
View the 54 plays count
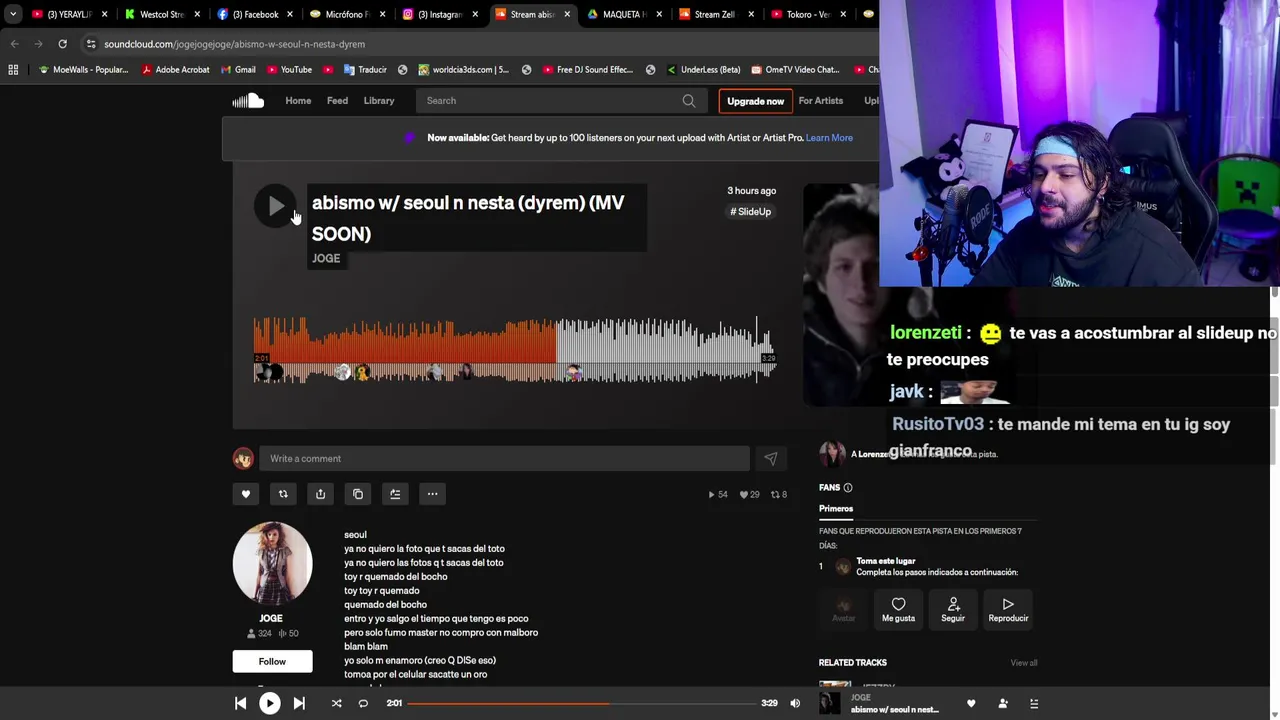point(718,494)
